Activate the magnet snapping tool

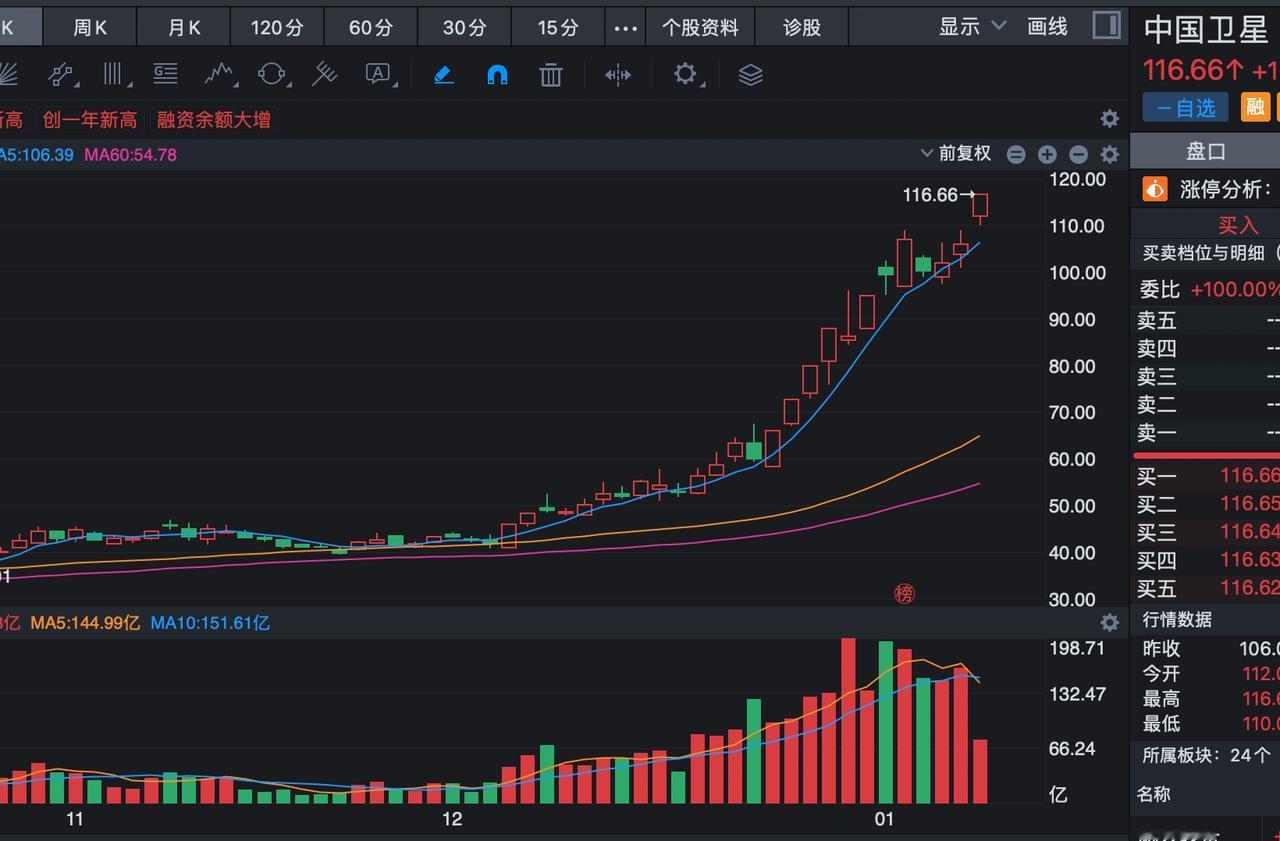499,73
